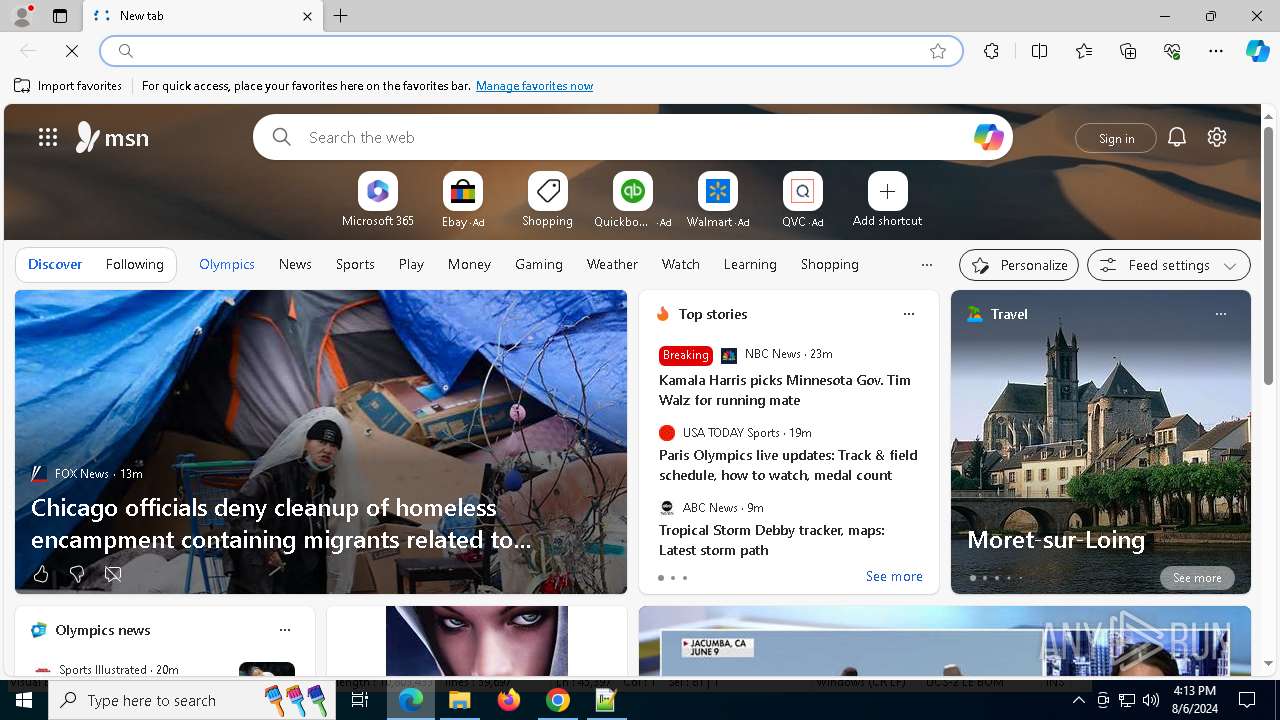
Task: Open Olympics news card options menu
Action: pos(284,630)
